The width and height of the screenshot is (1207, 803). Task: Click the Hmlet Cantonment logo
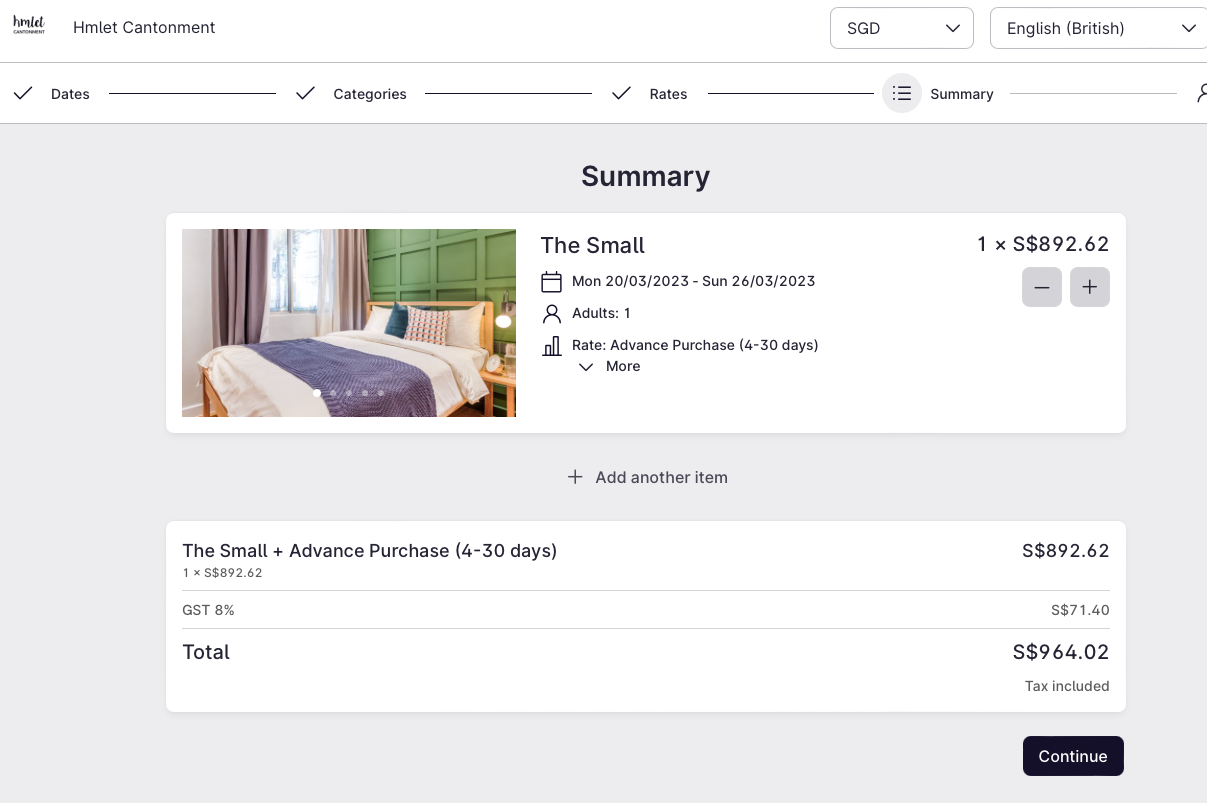(29, 27)
